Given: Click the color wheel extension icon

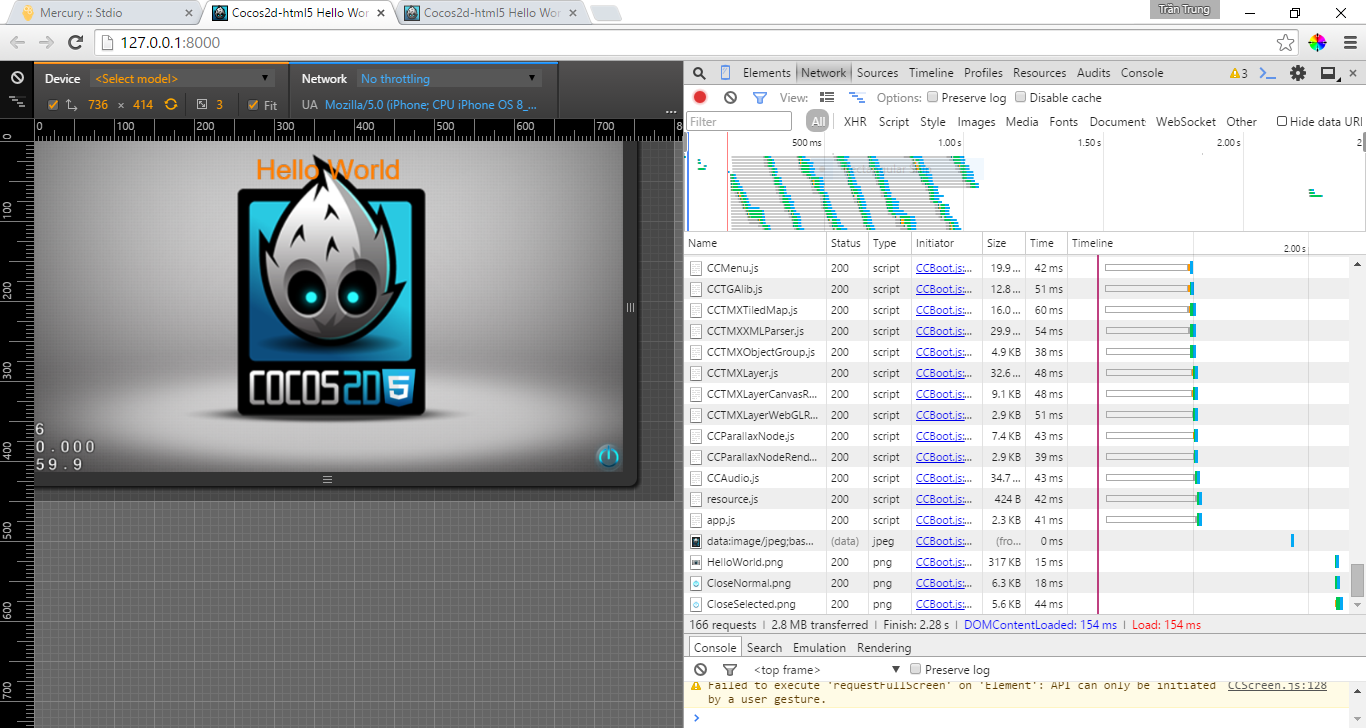Looking at the screenshot, I should point(1317,42).
